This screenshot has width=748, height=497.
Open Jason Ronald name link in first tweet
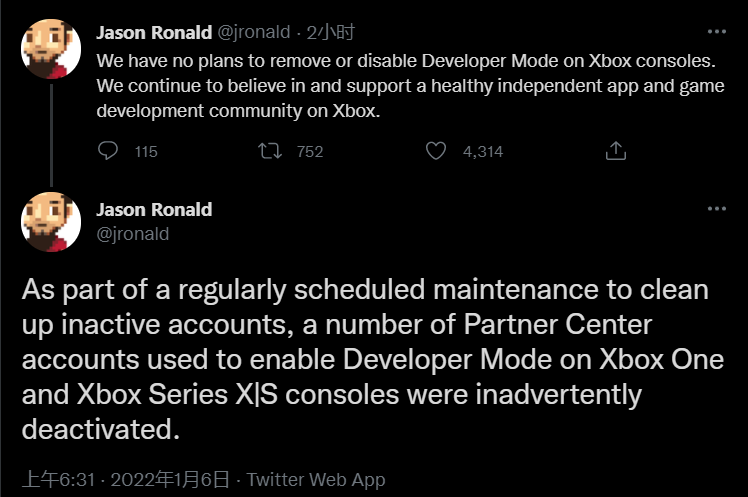click(x=154, y=33)
